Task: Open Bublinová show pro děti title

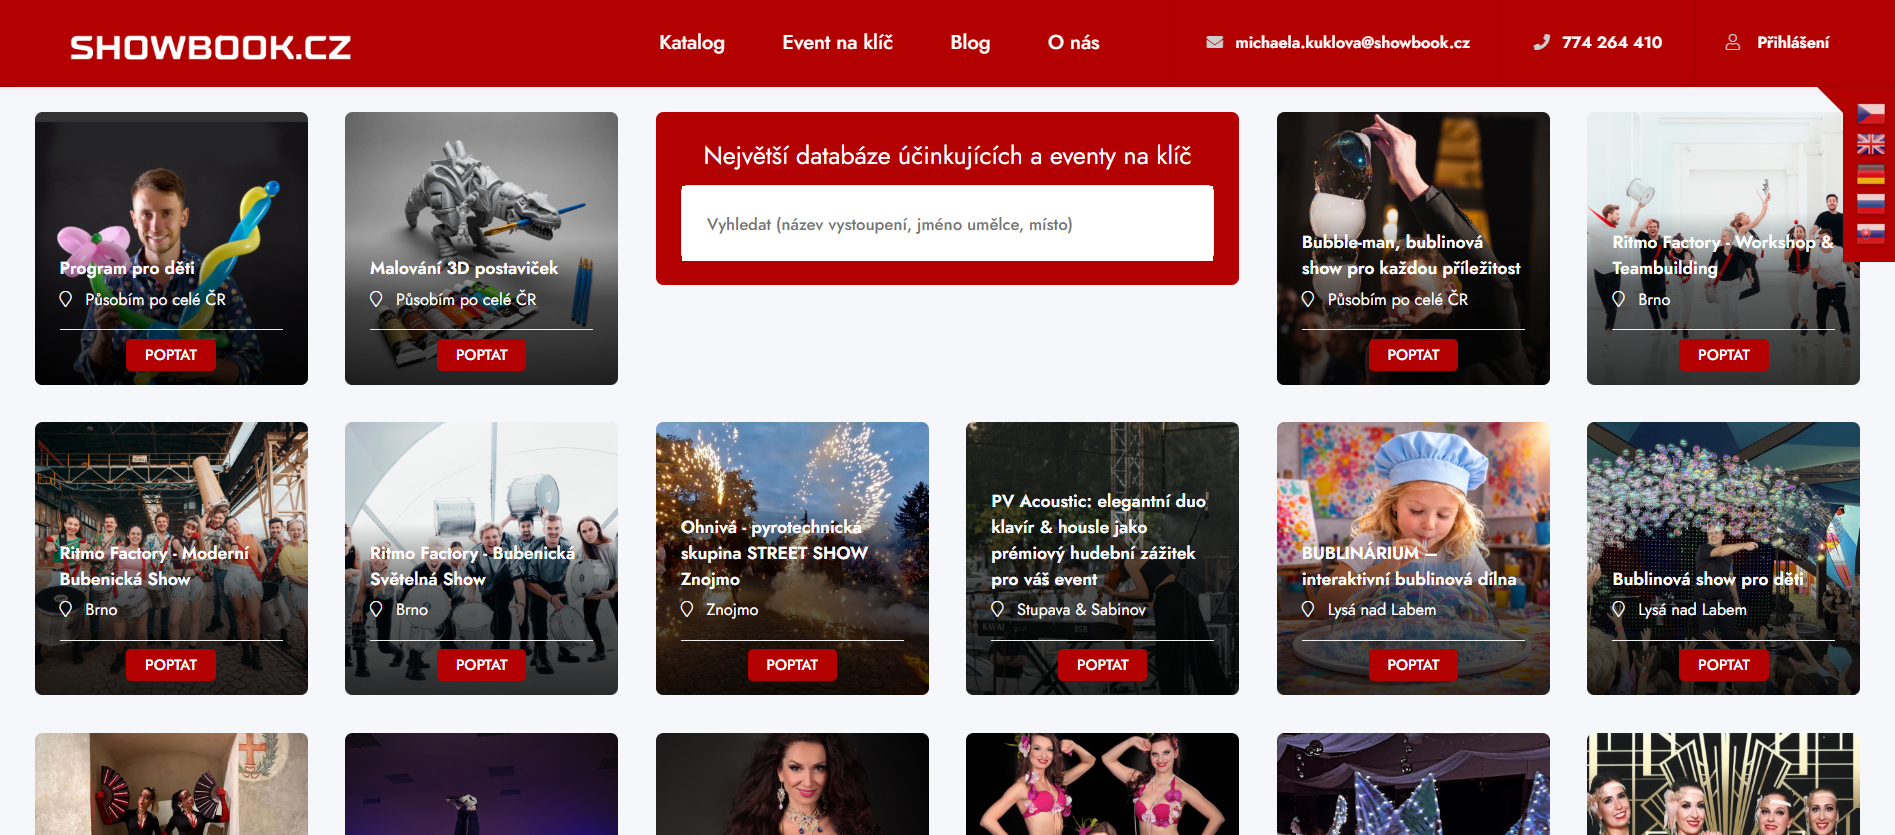Action: [x=1708, y=579]
